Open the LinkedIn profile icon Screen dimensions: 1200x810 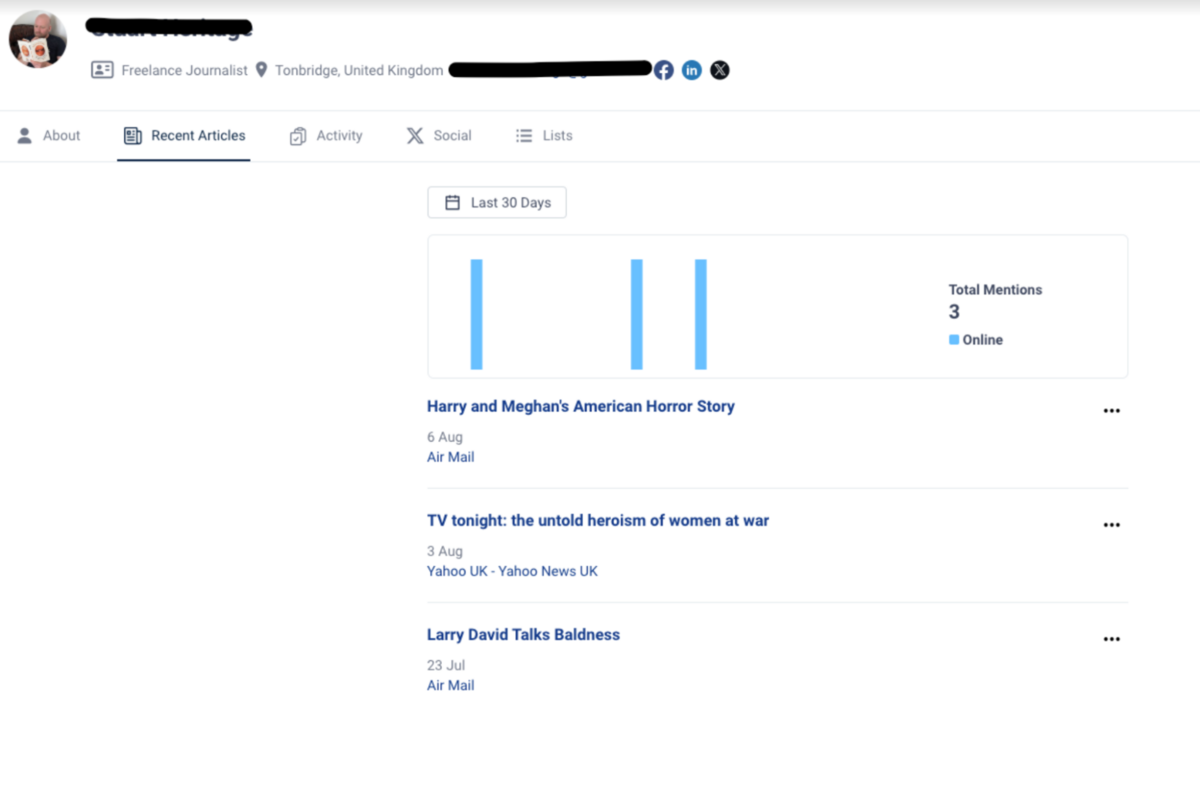pyautogui.click(x=692, y=70)
